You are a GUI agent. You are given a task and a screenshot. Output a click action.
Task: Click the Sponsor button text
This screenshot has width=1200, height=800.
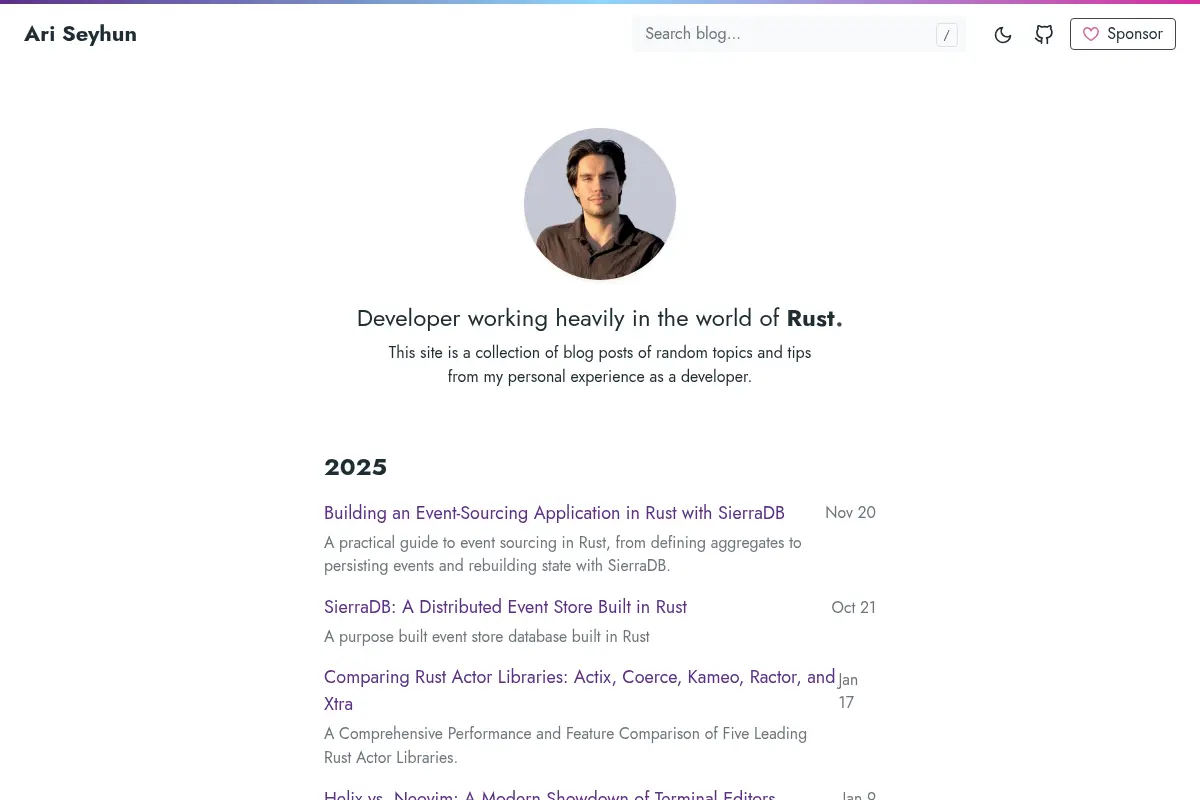pyautogui.click(x=1135, y=34)
